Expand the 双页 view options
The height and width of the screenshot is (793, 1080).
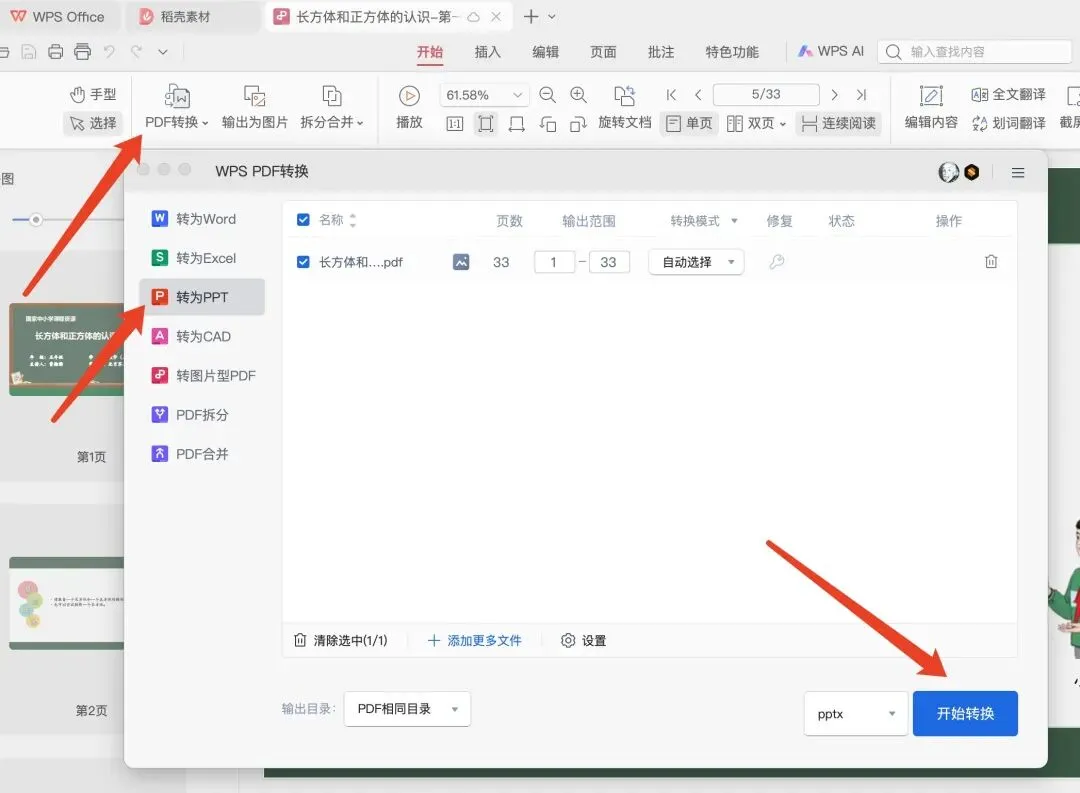[782, 124]
